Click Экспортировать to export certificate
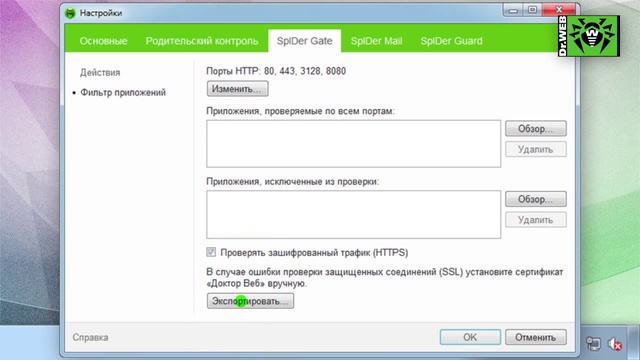The image size is (640, 360). click(x=250, y=301)
